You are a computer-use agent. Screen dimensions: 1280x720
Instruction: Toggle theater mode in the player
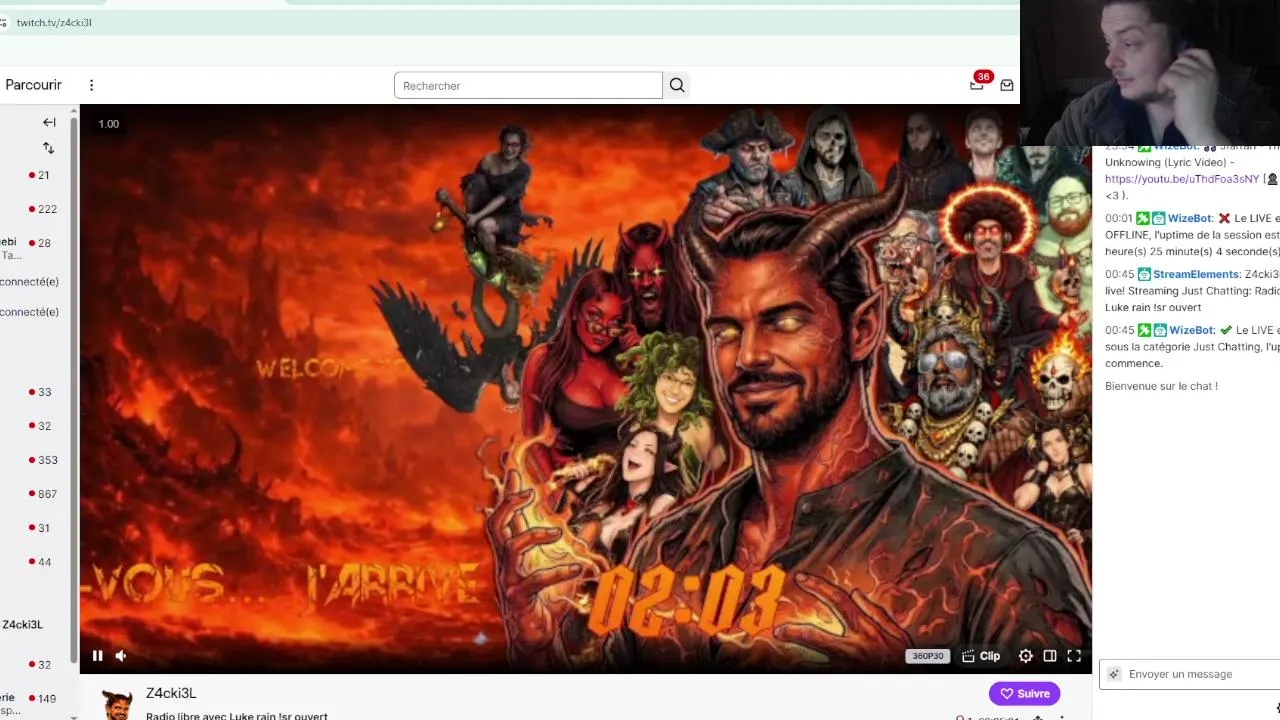click(x=1050, y=656)
